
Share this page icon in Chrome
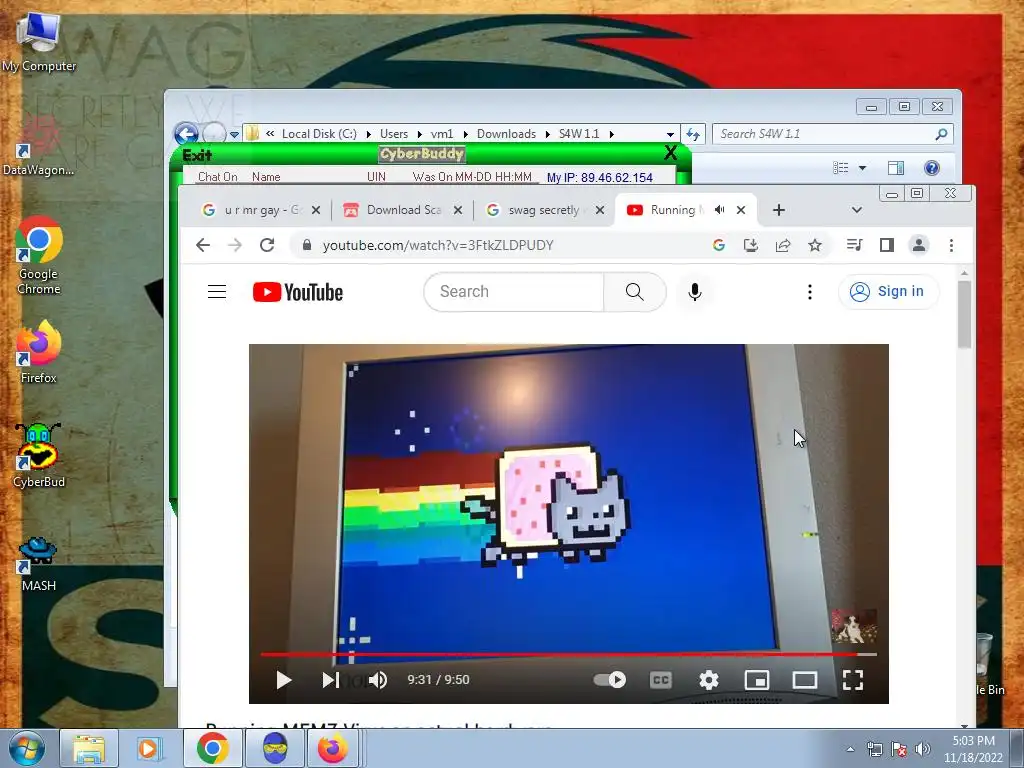[783, 245]
